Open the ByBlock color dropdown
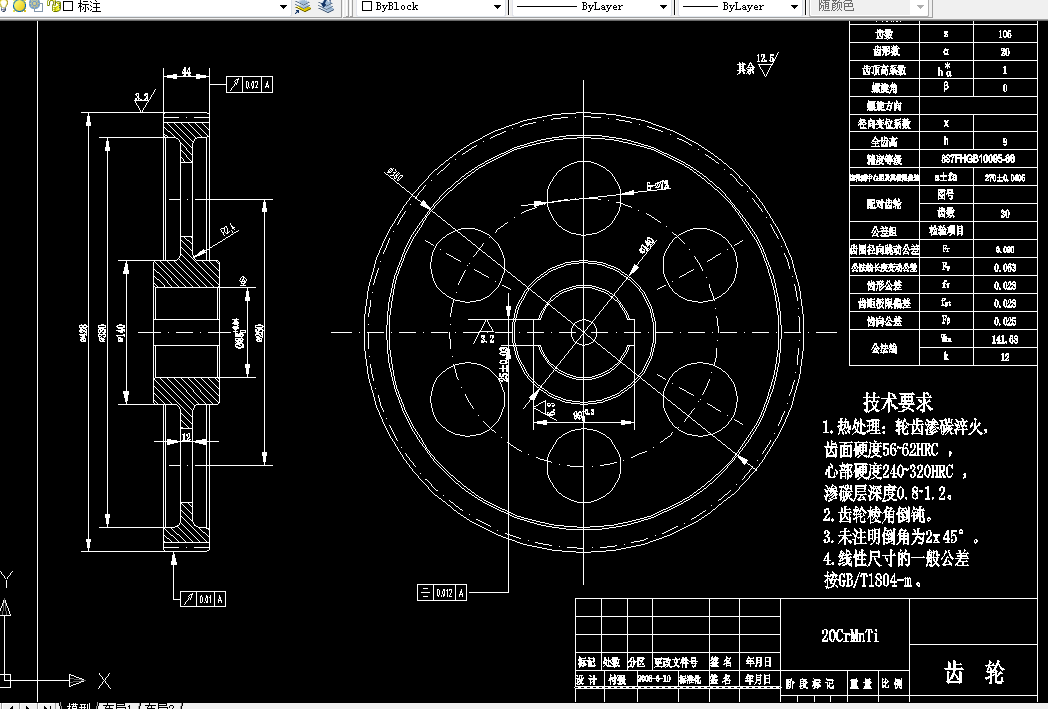Viewport: 1048px width, 709px height. coord(497,7)
